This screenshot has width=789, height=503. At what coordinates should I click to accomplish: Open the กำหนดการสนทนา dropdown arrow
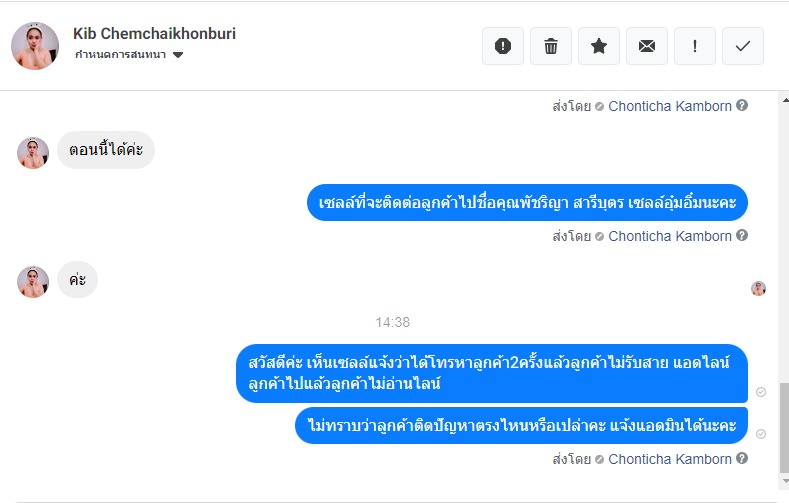[178, 55]
